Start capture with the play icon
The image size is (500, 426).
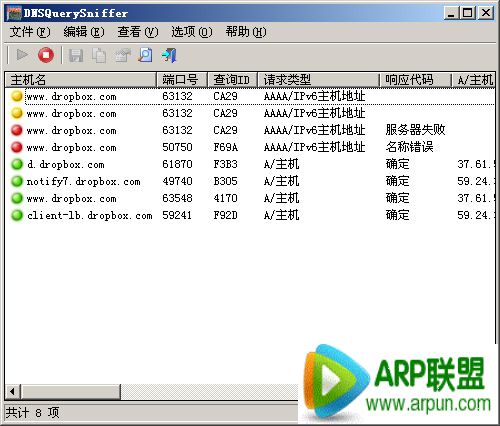(22, 55)
